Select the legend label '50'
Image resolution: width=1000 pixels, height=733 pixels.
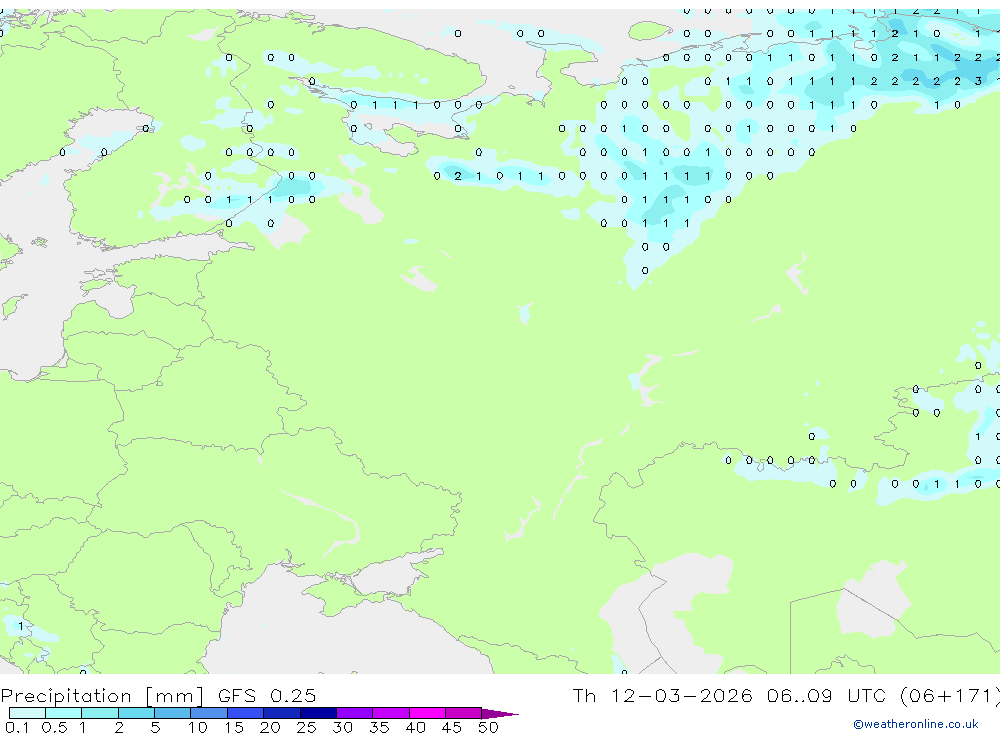point(488,727)
